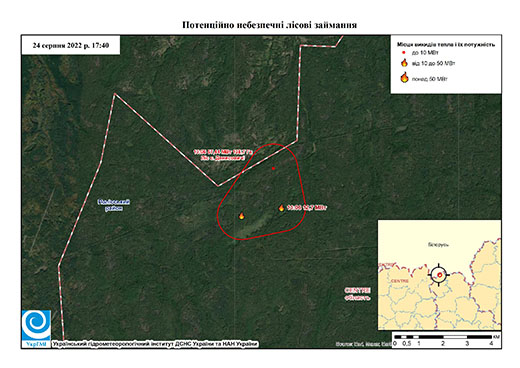Image resolution: width=520 pixels, height=368 pixels.
Task: Click the small red dot hotspot inside the outline
Action: click(273, 169)
